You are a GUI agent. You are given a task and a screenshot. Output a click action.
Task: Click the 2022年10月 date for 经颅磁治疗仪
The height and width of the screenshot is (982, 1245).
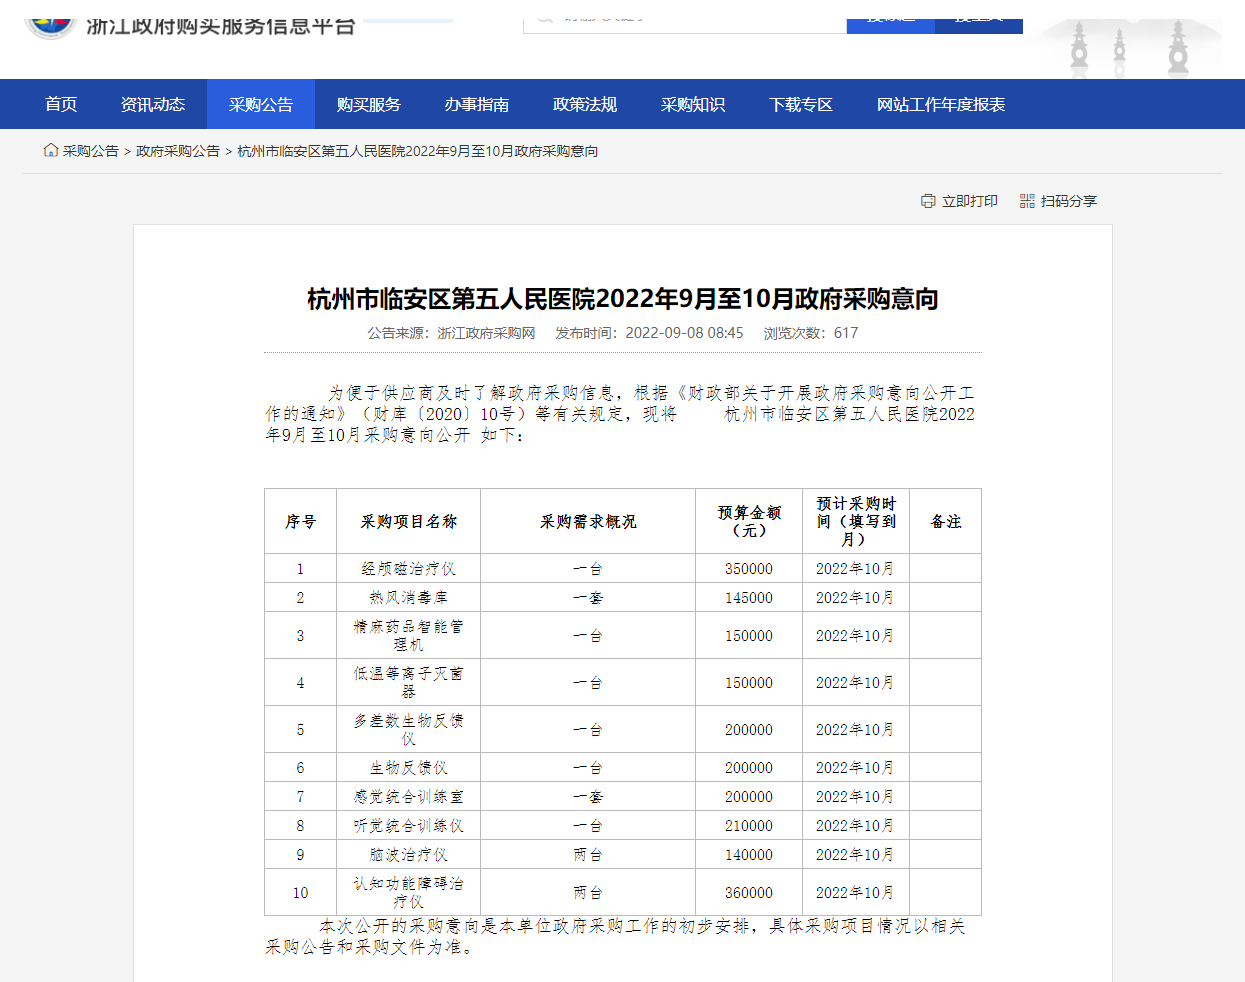coord(855,569)
